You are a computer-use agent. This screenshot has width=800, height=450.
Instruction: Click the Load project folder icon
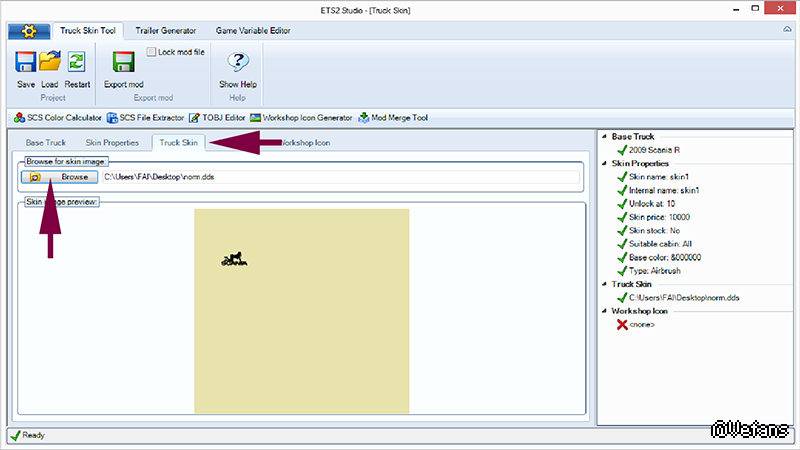(50, 62)
